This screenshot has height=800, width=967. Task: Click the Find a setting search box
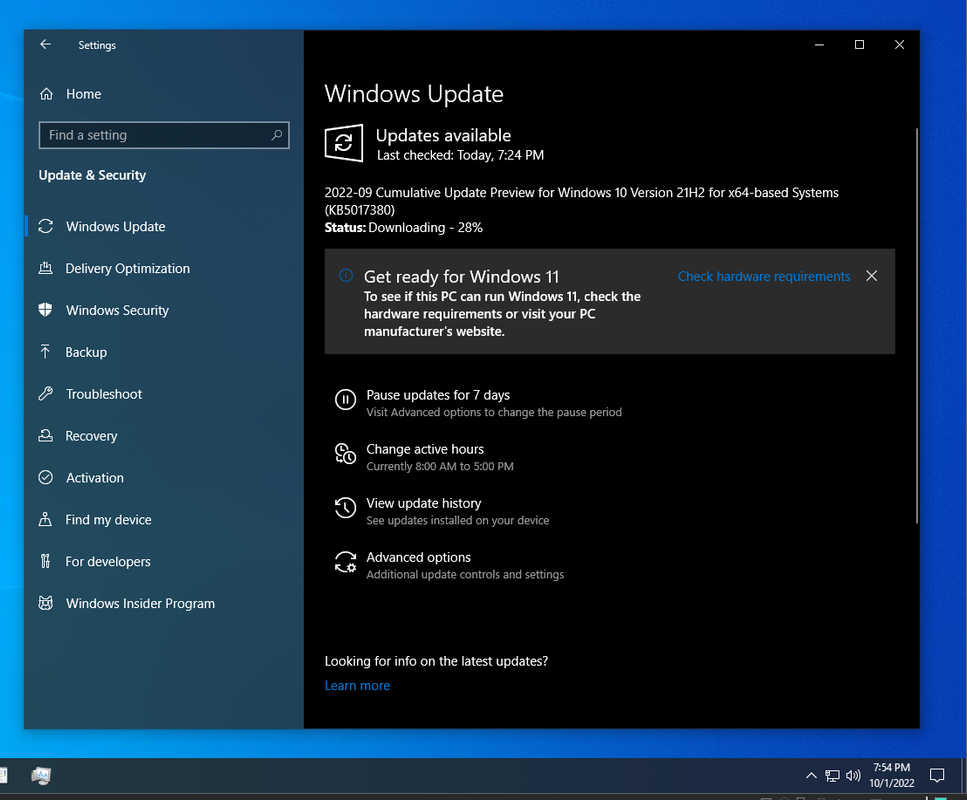(x=163, y=135)
